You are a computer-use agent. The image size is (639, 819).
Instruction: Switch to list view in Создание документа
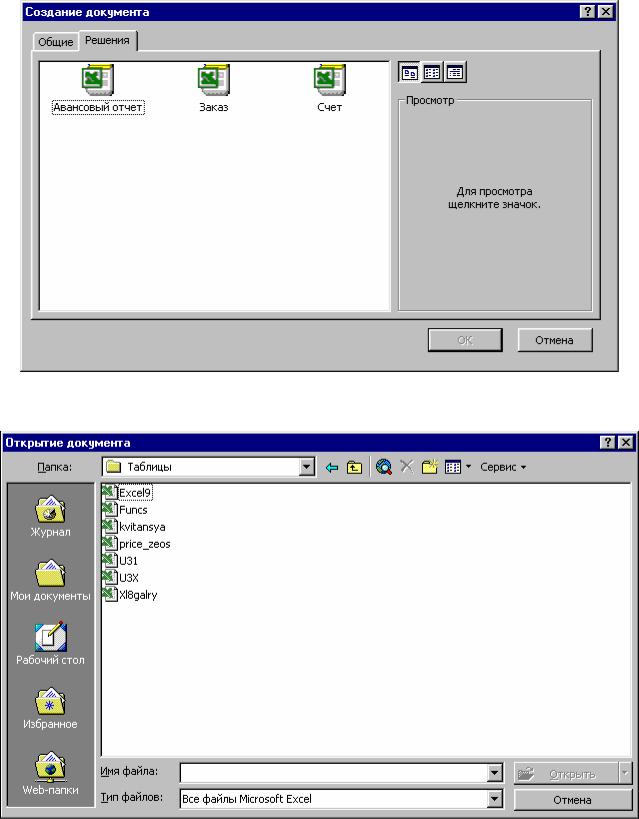point(432,73)
